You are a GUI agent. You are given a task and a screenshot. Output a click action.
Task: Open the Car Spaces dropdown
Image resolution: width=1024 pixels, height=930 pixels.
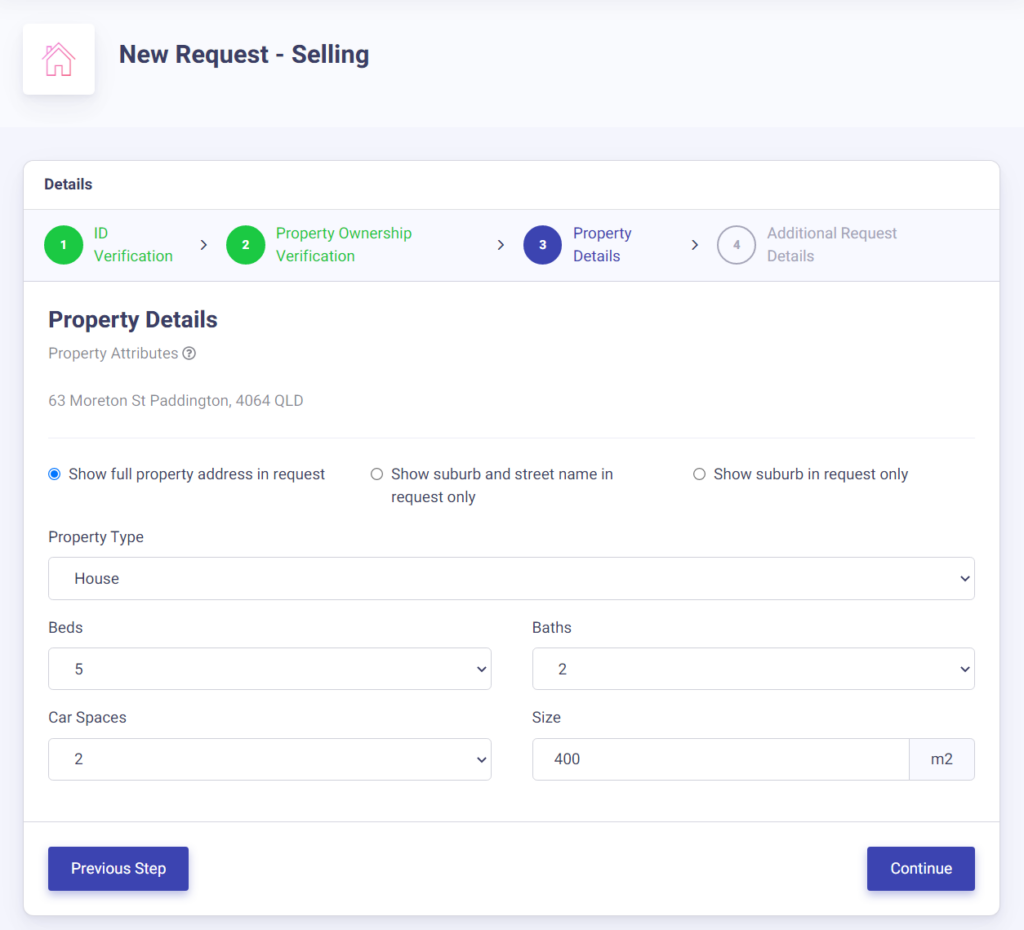pos(269,759)
